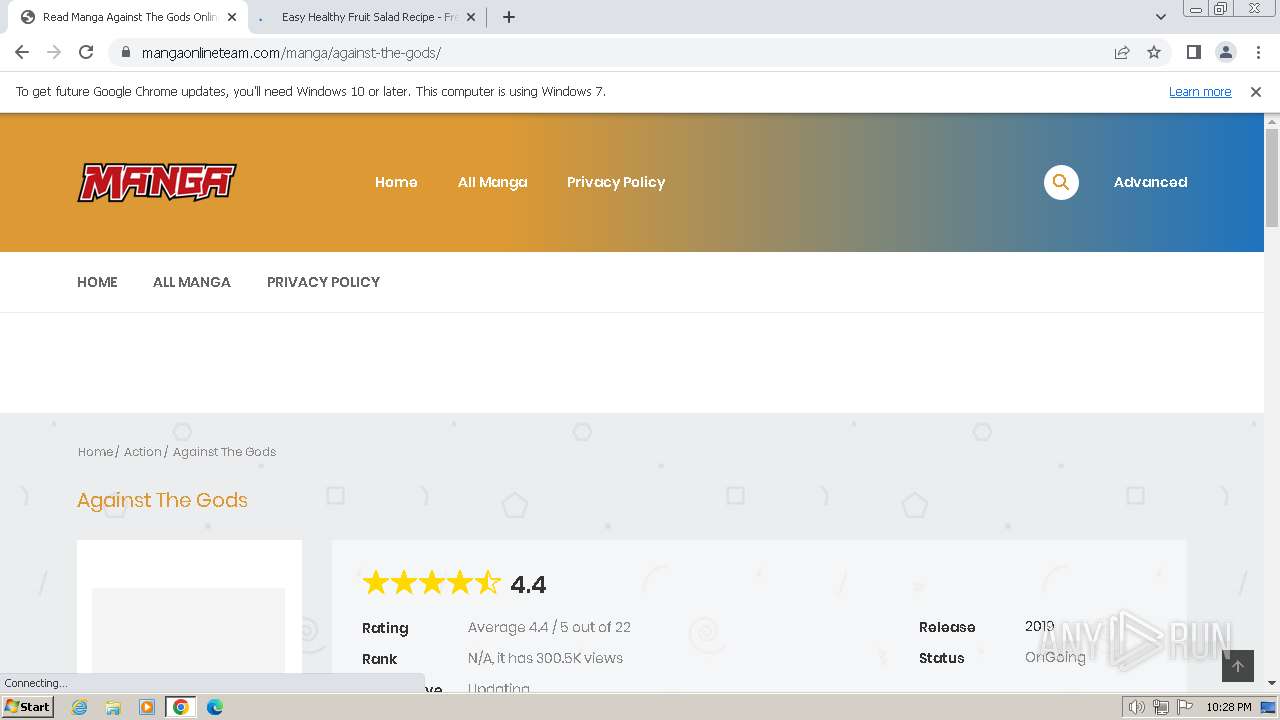Open a new tab with plus button
1280x720 pixels.
pyautogui.click(x=508, y=17)
